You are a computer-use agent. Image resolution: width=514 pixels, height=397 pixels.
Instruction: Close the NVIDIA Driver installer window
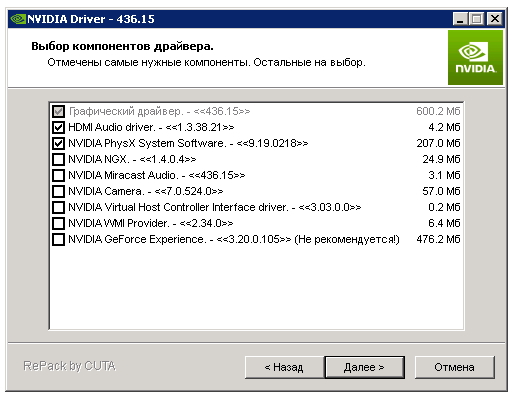495,19
